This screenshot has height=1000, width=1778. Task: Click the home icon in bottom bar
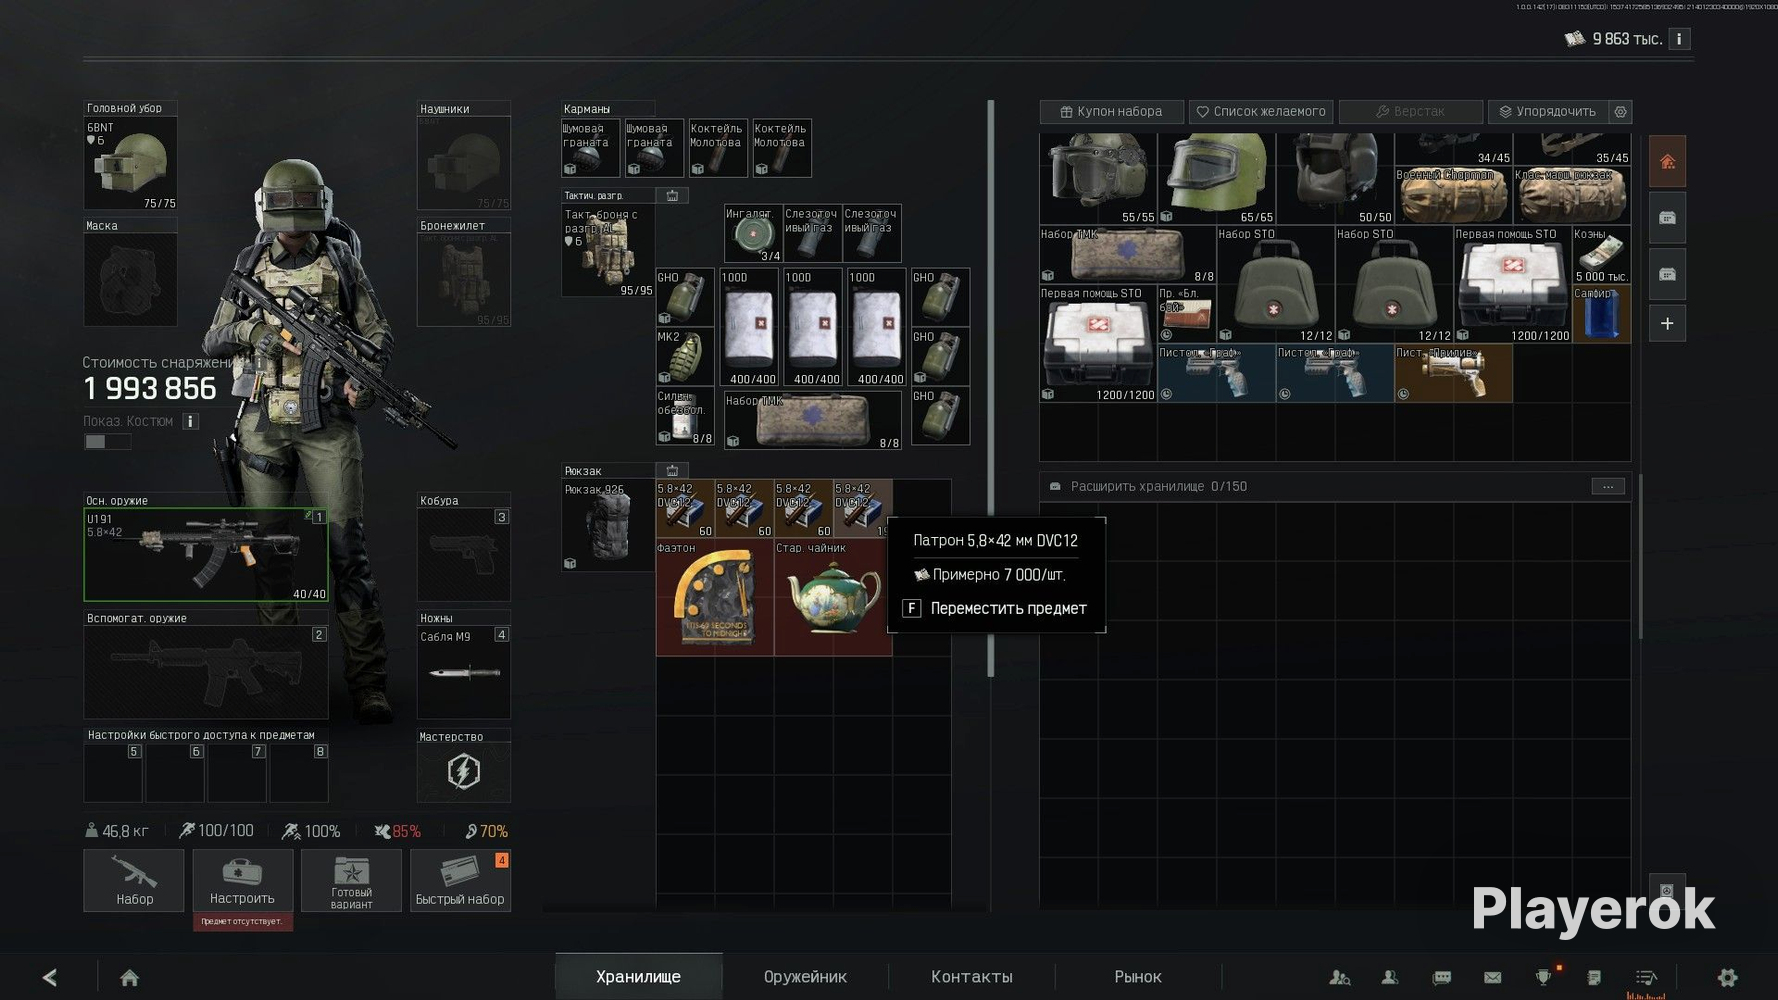tap(129, 978)
